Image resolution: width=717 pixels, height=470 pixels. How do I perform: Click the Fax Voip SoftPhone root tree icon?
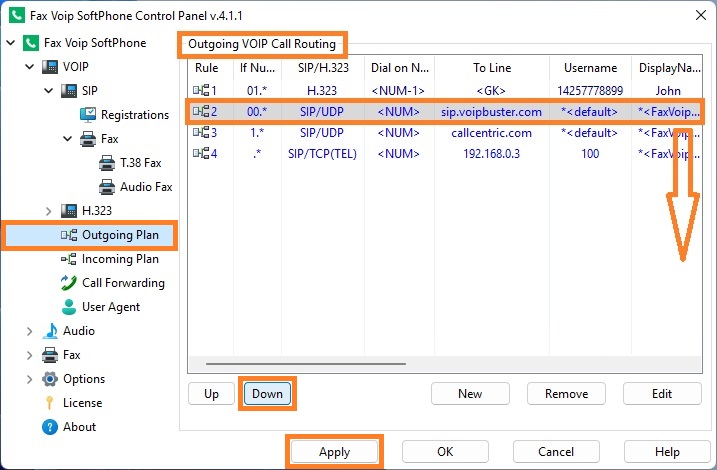[31, 43]
